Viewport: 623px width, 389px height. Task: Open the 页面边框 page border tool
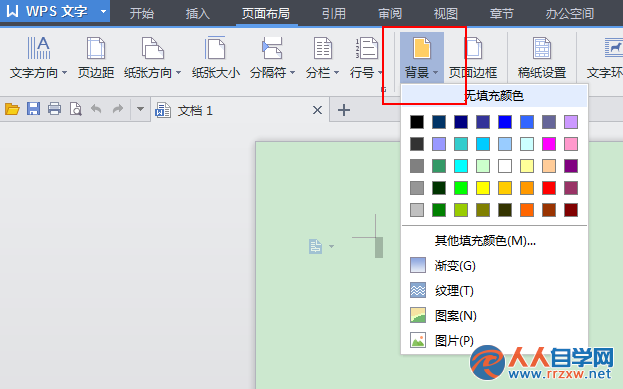[473, 58]
